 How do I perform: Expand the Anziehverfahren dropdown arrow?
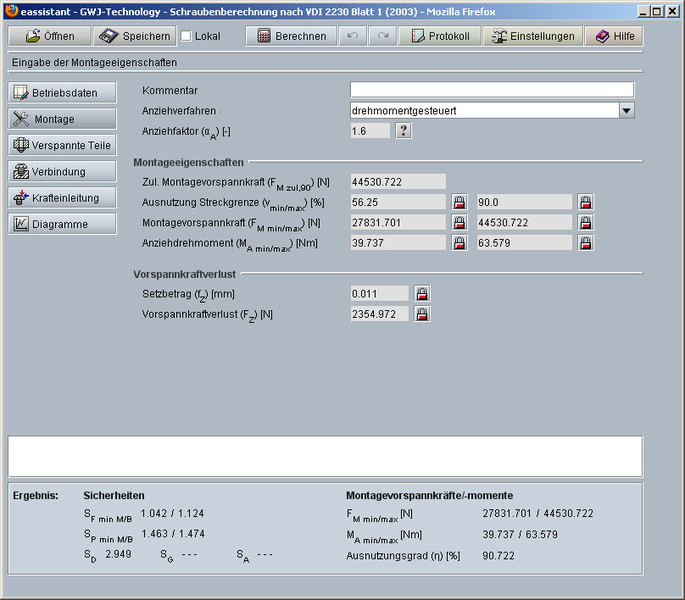coord(626,110)
